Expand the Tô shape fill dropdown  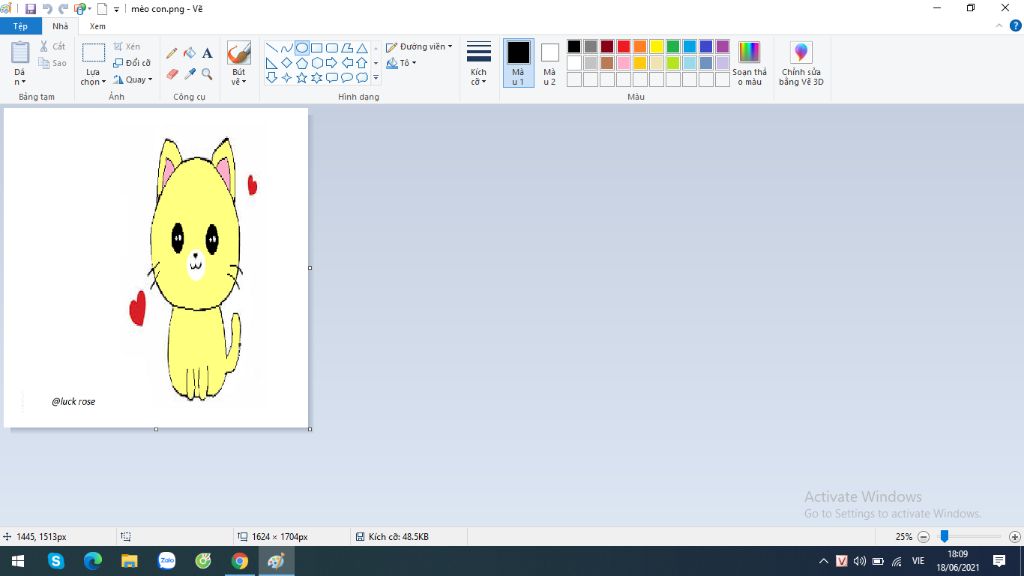(x=401, y=63)
